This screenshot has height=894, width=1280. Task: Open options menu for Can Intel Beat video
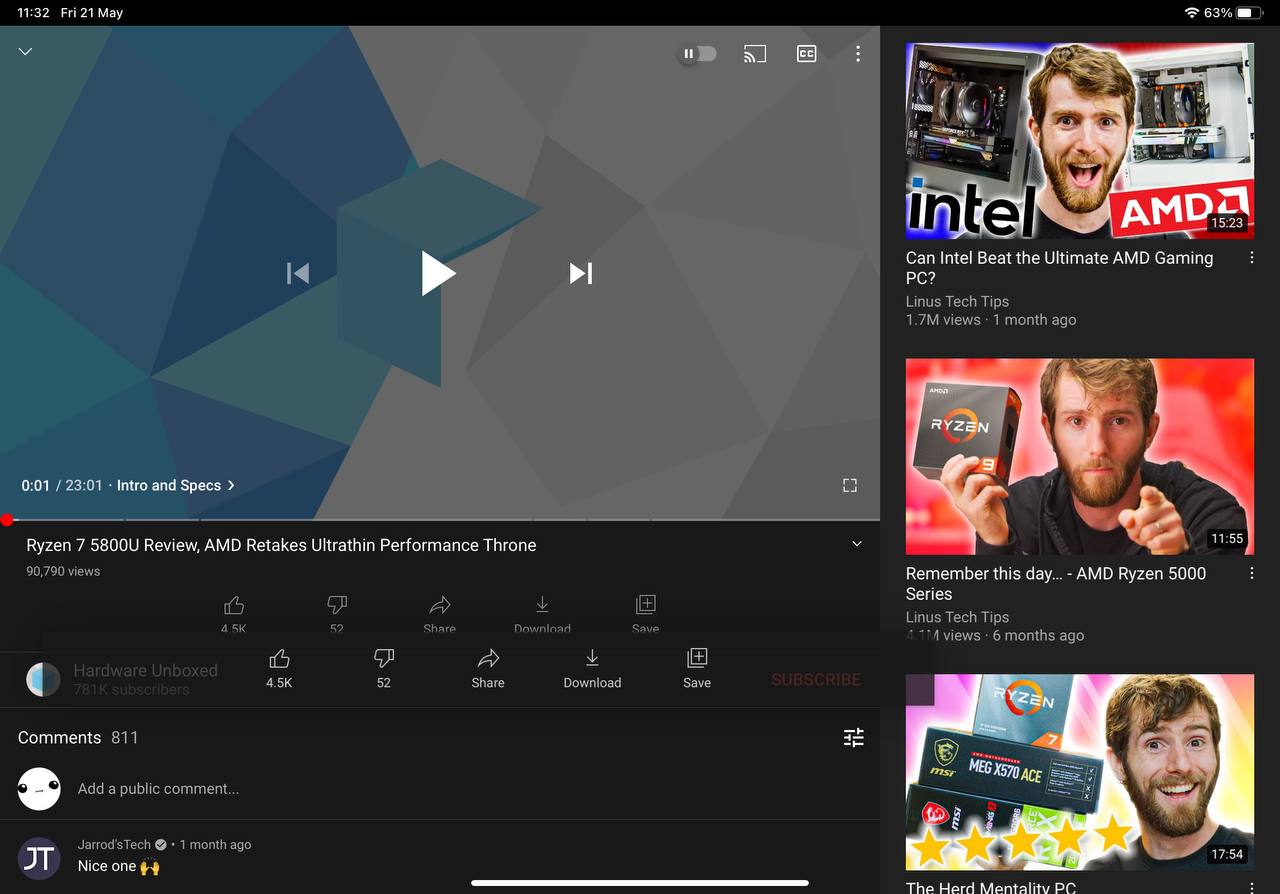(x=1252, y=258)
